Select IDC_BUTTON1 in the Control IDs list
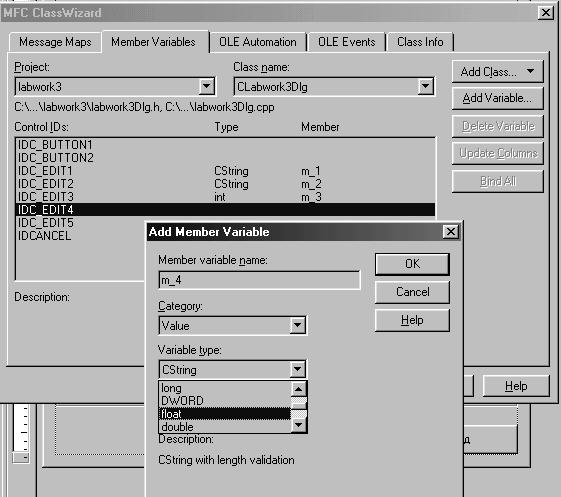This screenshot has height=497, width=561. click(225, 145)
